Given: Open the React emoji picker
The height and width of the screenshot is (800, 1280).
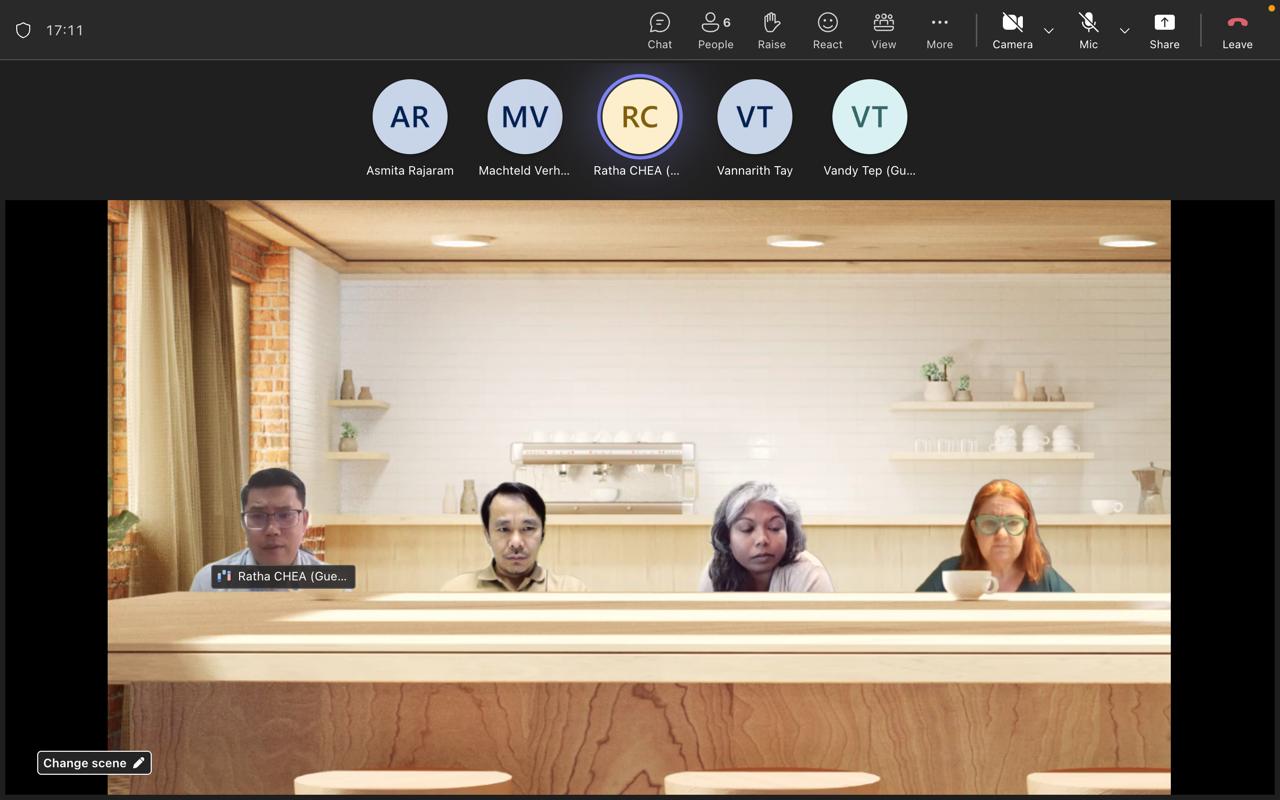Looking at the screenshot, I should click(x=827, y=30).
